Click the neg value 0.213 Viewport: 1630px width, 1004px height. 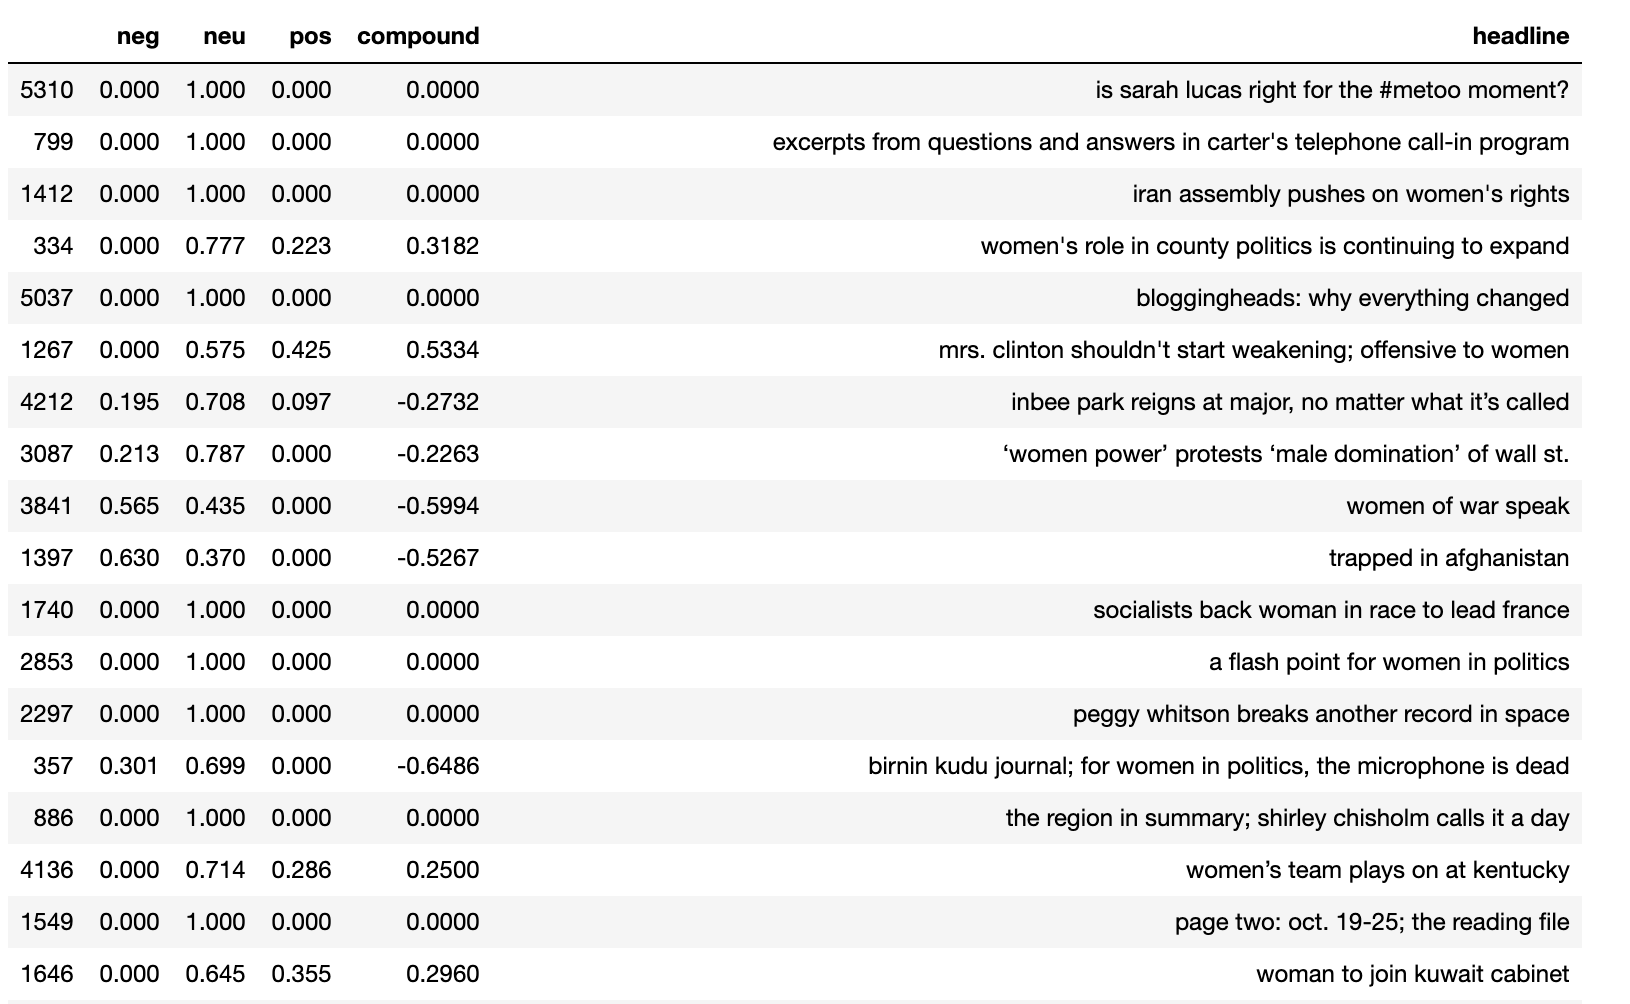point(129,454)
